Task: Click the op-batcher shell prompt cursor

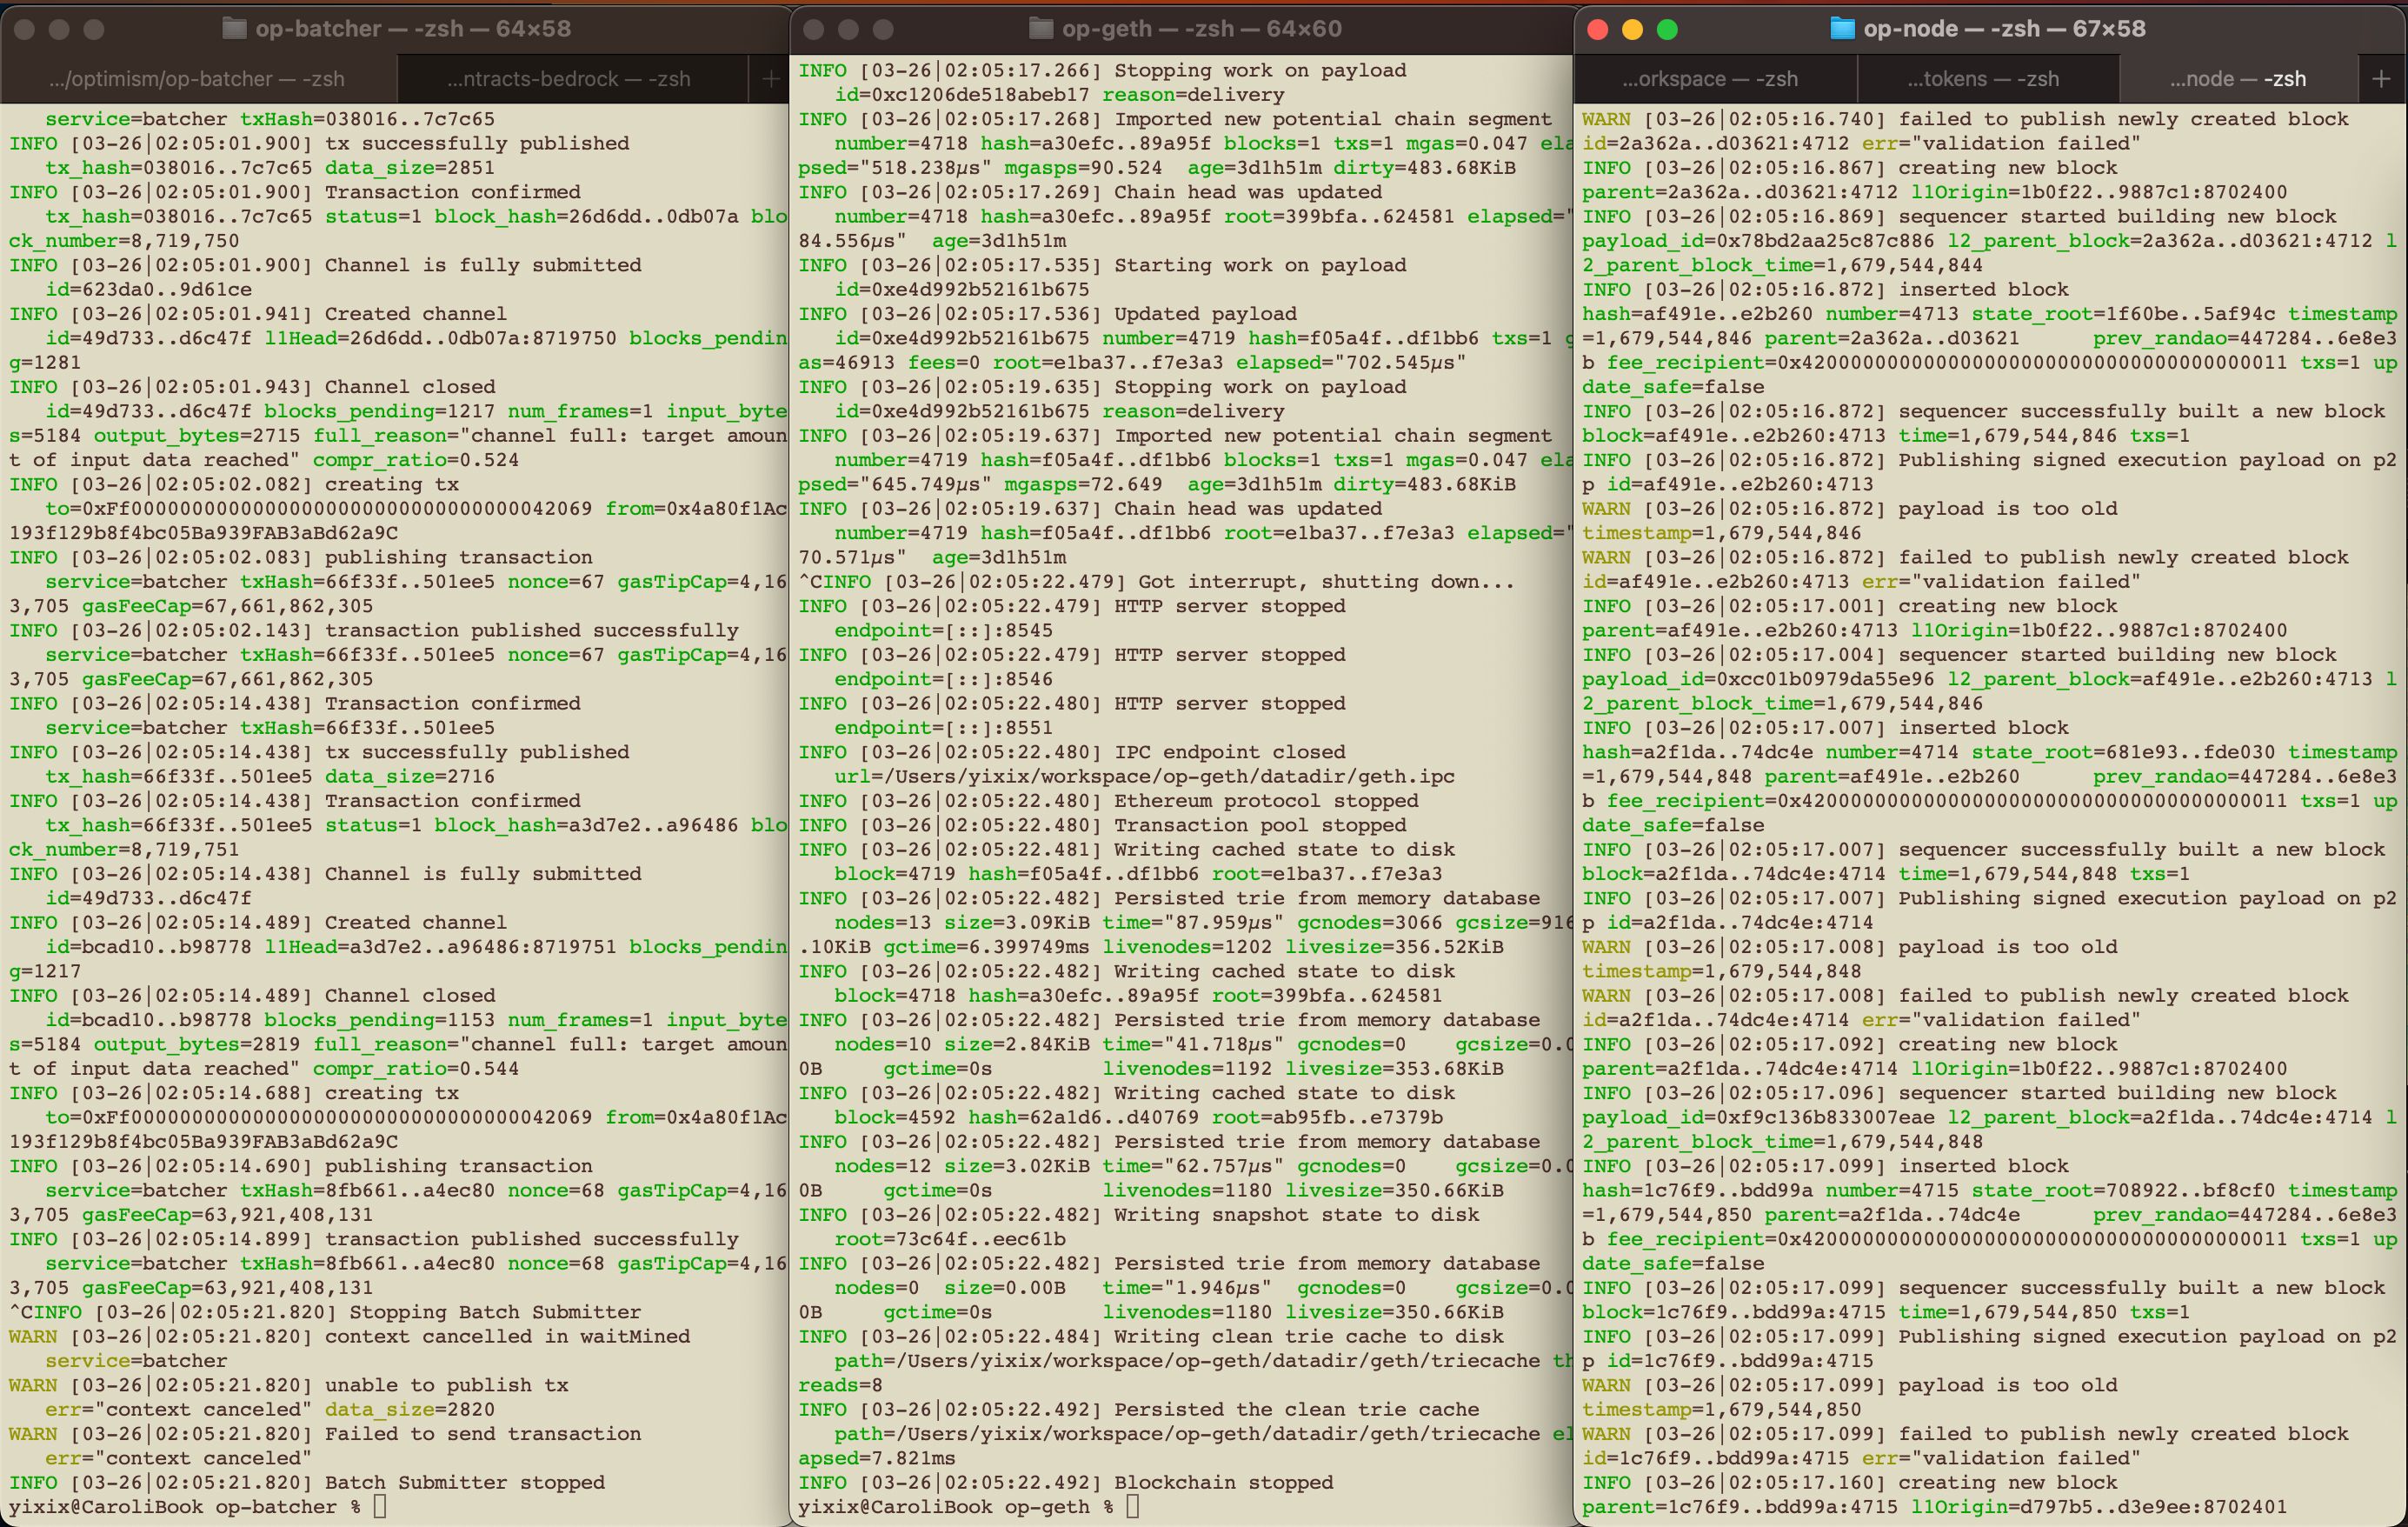Action: [x=380, y=1506]
